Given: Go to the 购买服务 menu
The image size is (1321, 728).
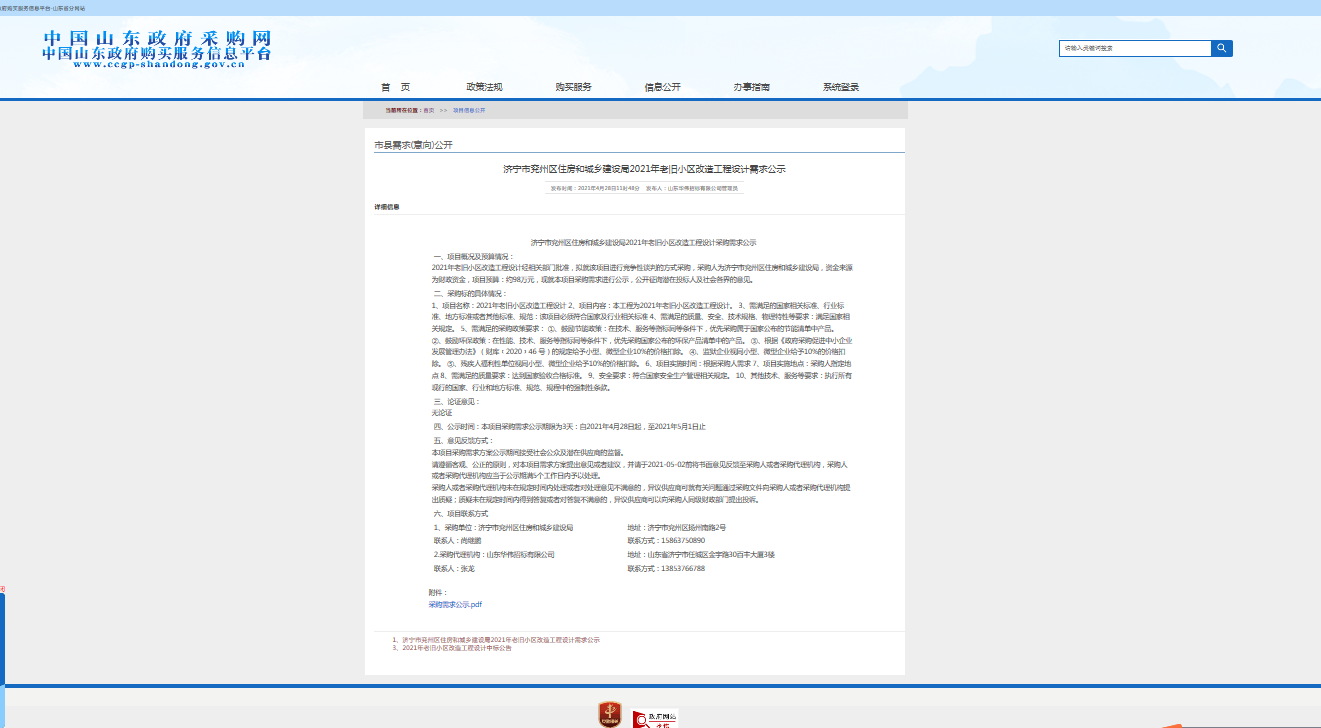Looking at the screenshot, I should coord(573,87).
